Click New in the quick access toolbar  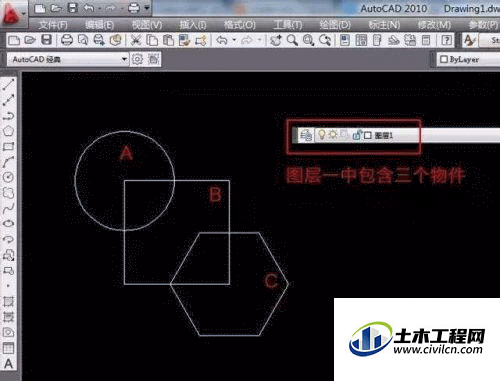pyautogui.click(x=40, y=8)
